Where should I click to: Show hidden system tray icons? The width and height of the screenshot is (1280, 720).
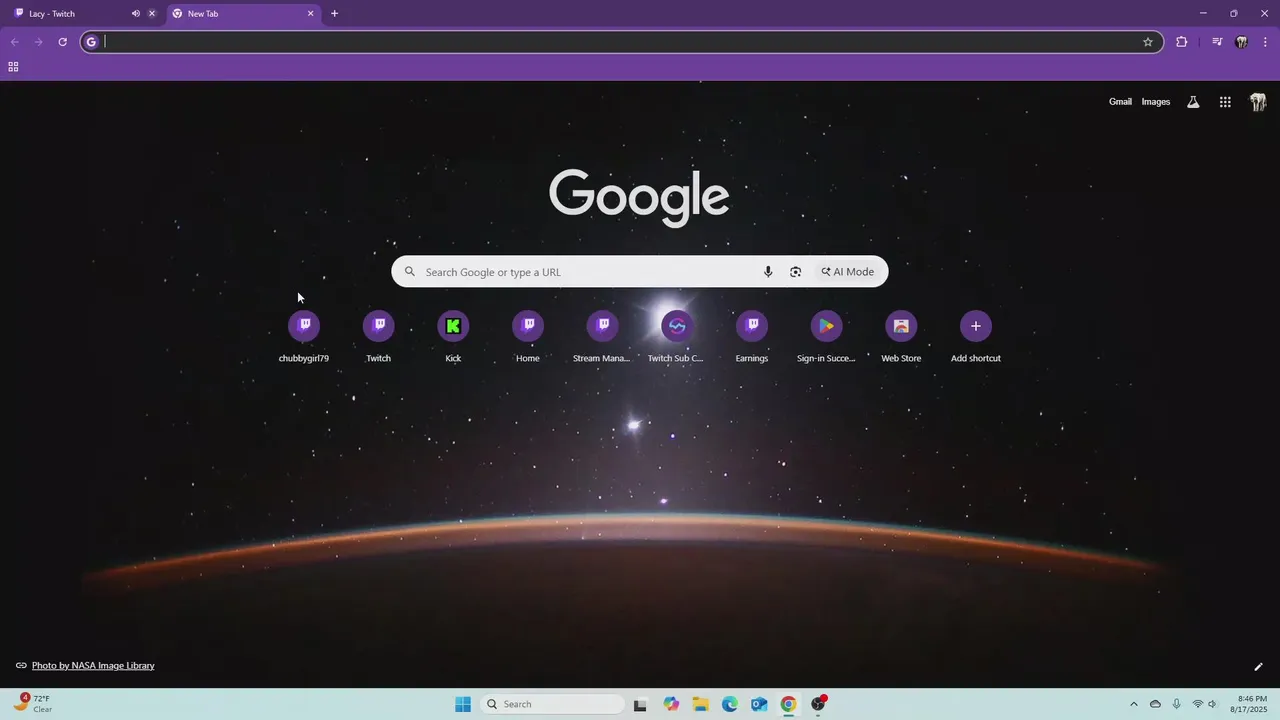[x=1134, y=704]
